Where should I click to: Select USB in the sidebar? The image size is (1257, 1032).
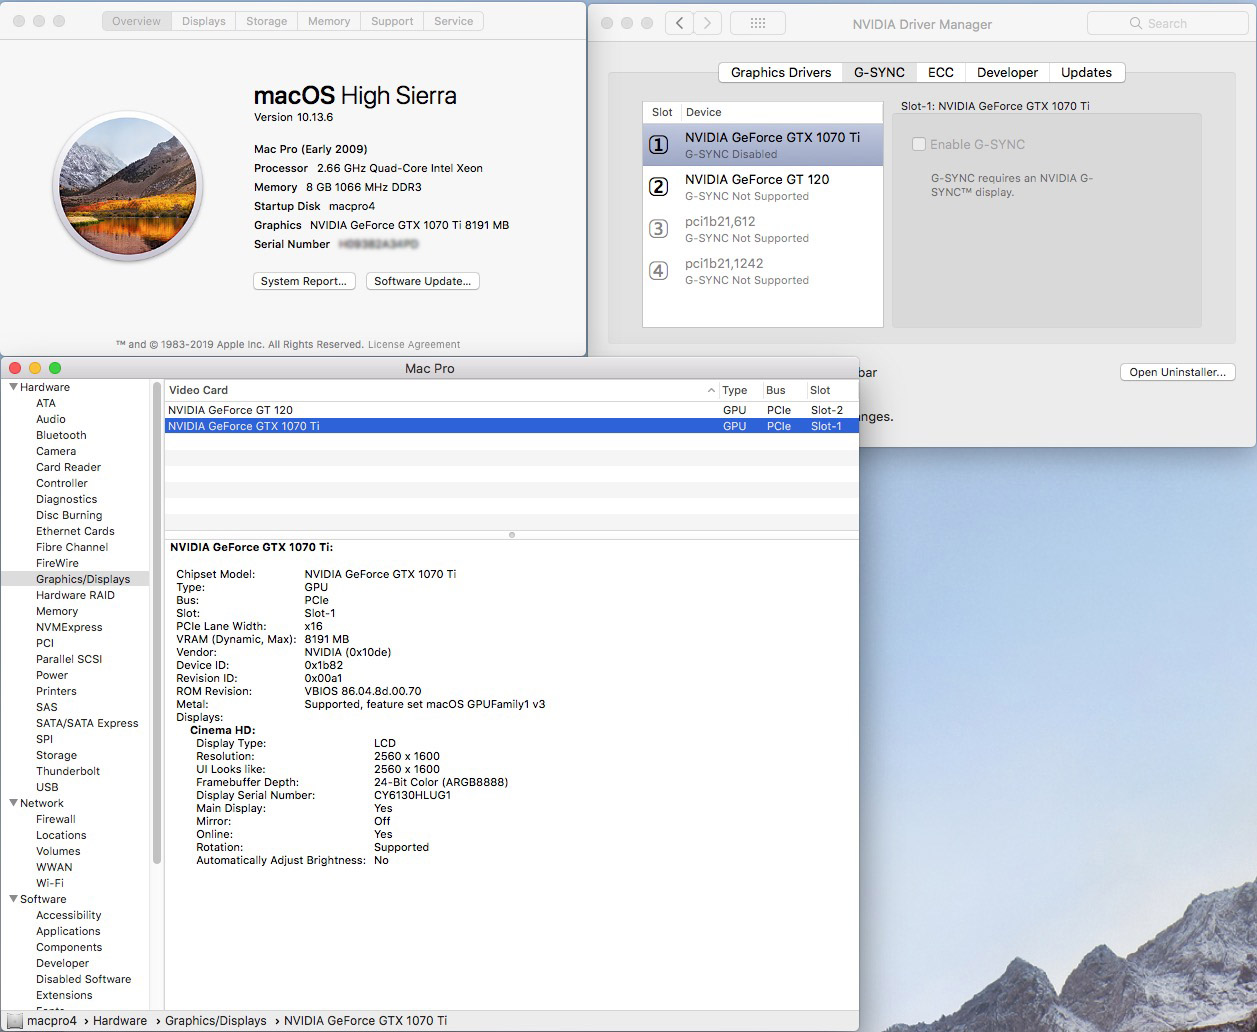(x=47, y=787)
